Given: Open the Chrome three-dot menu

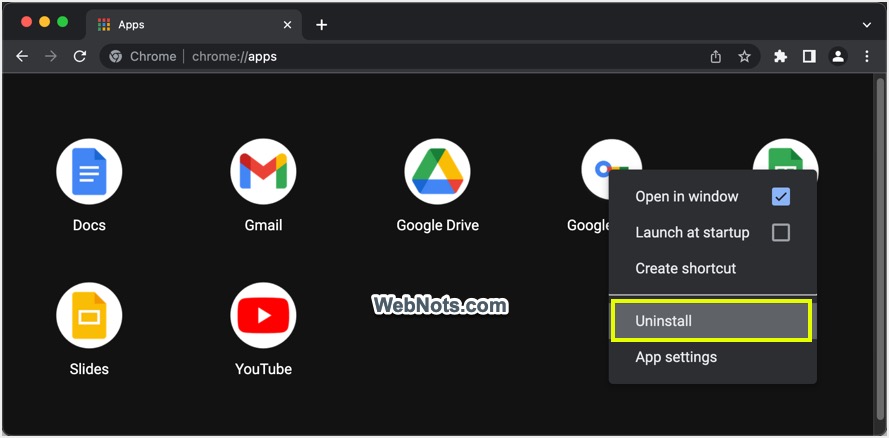Looking at the screenshot, I should point(866,56).
